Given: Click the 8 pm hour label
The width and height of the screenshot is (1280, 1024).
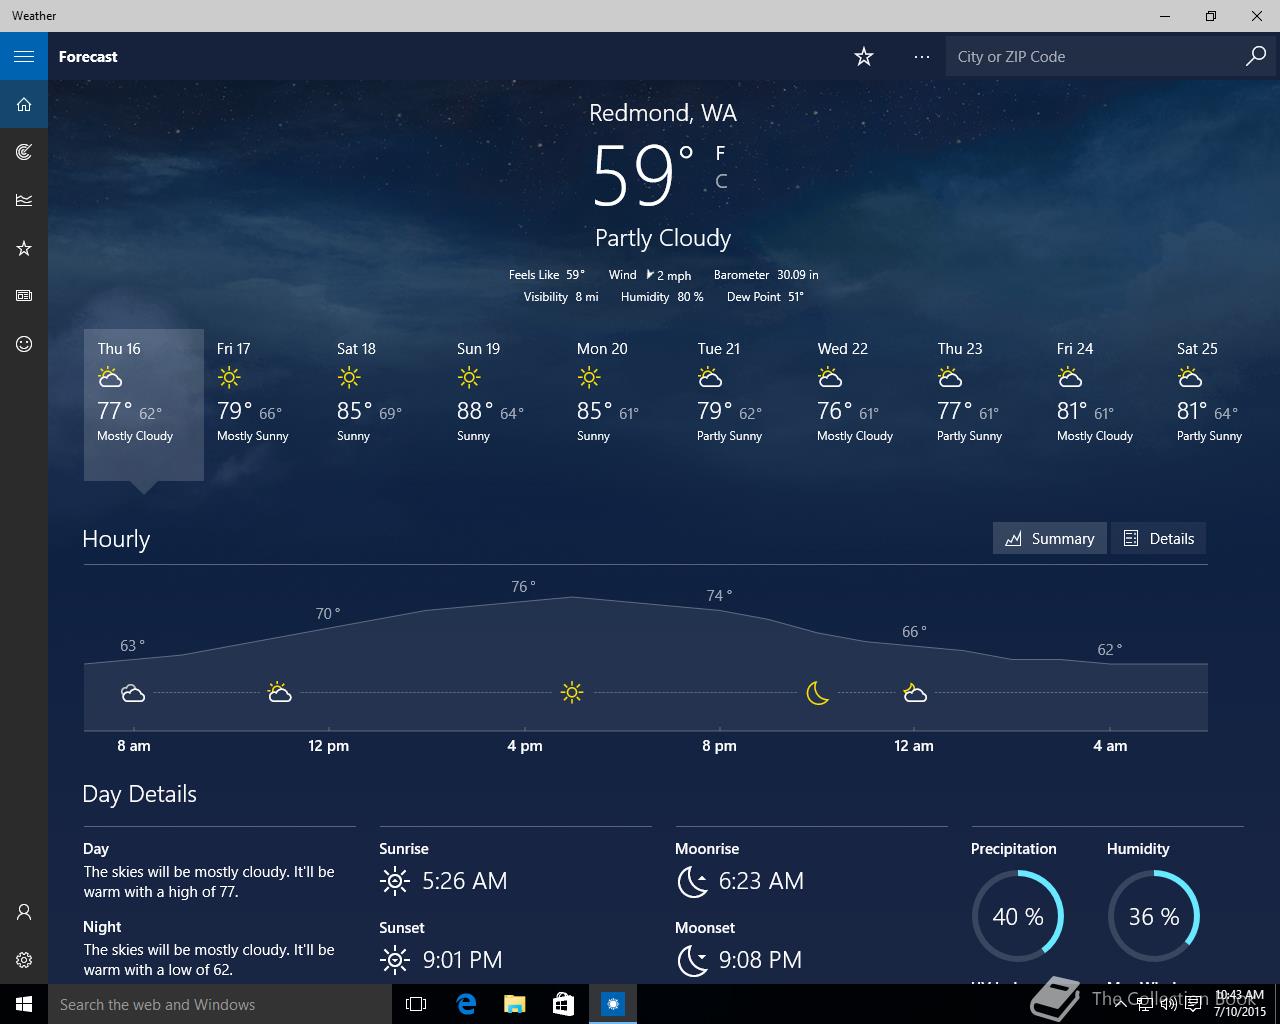Looking at the screenshot, I should coord(719,746).
